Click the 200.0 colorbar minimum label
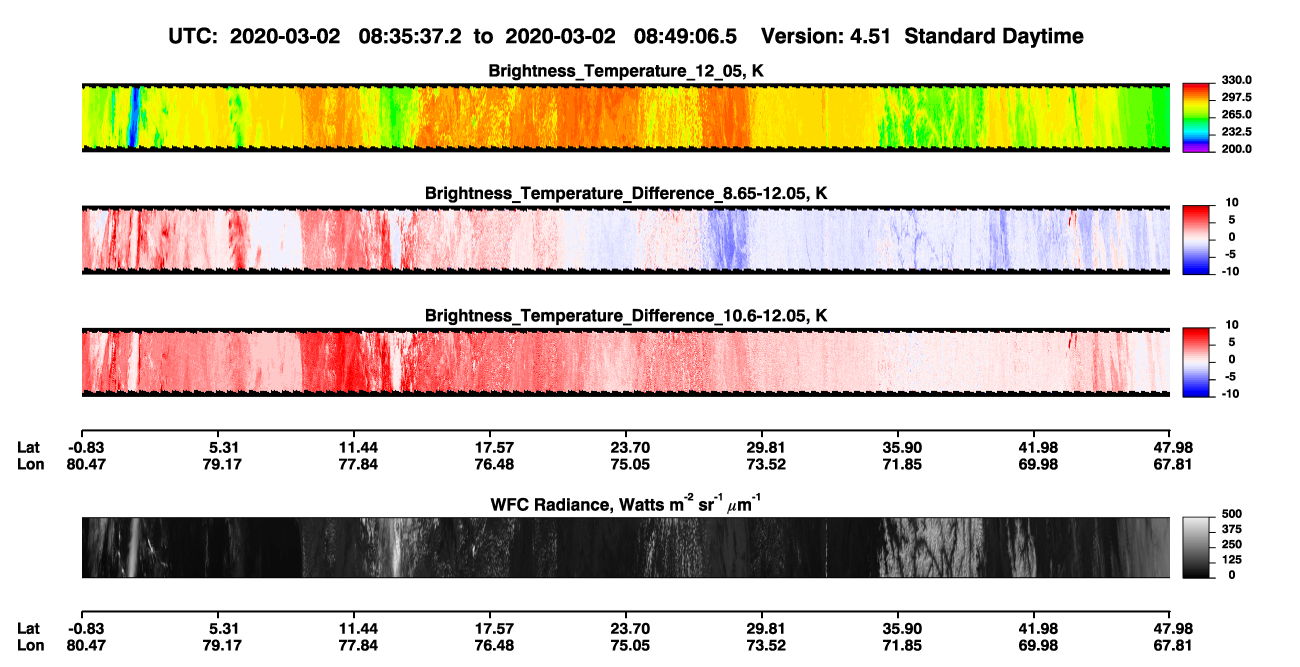The height and width of the screenshot is (667, 1300). (1236, 148)
